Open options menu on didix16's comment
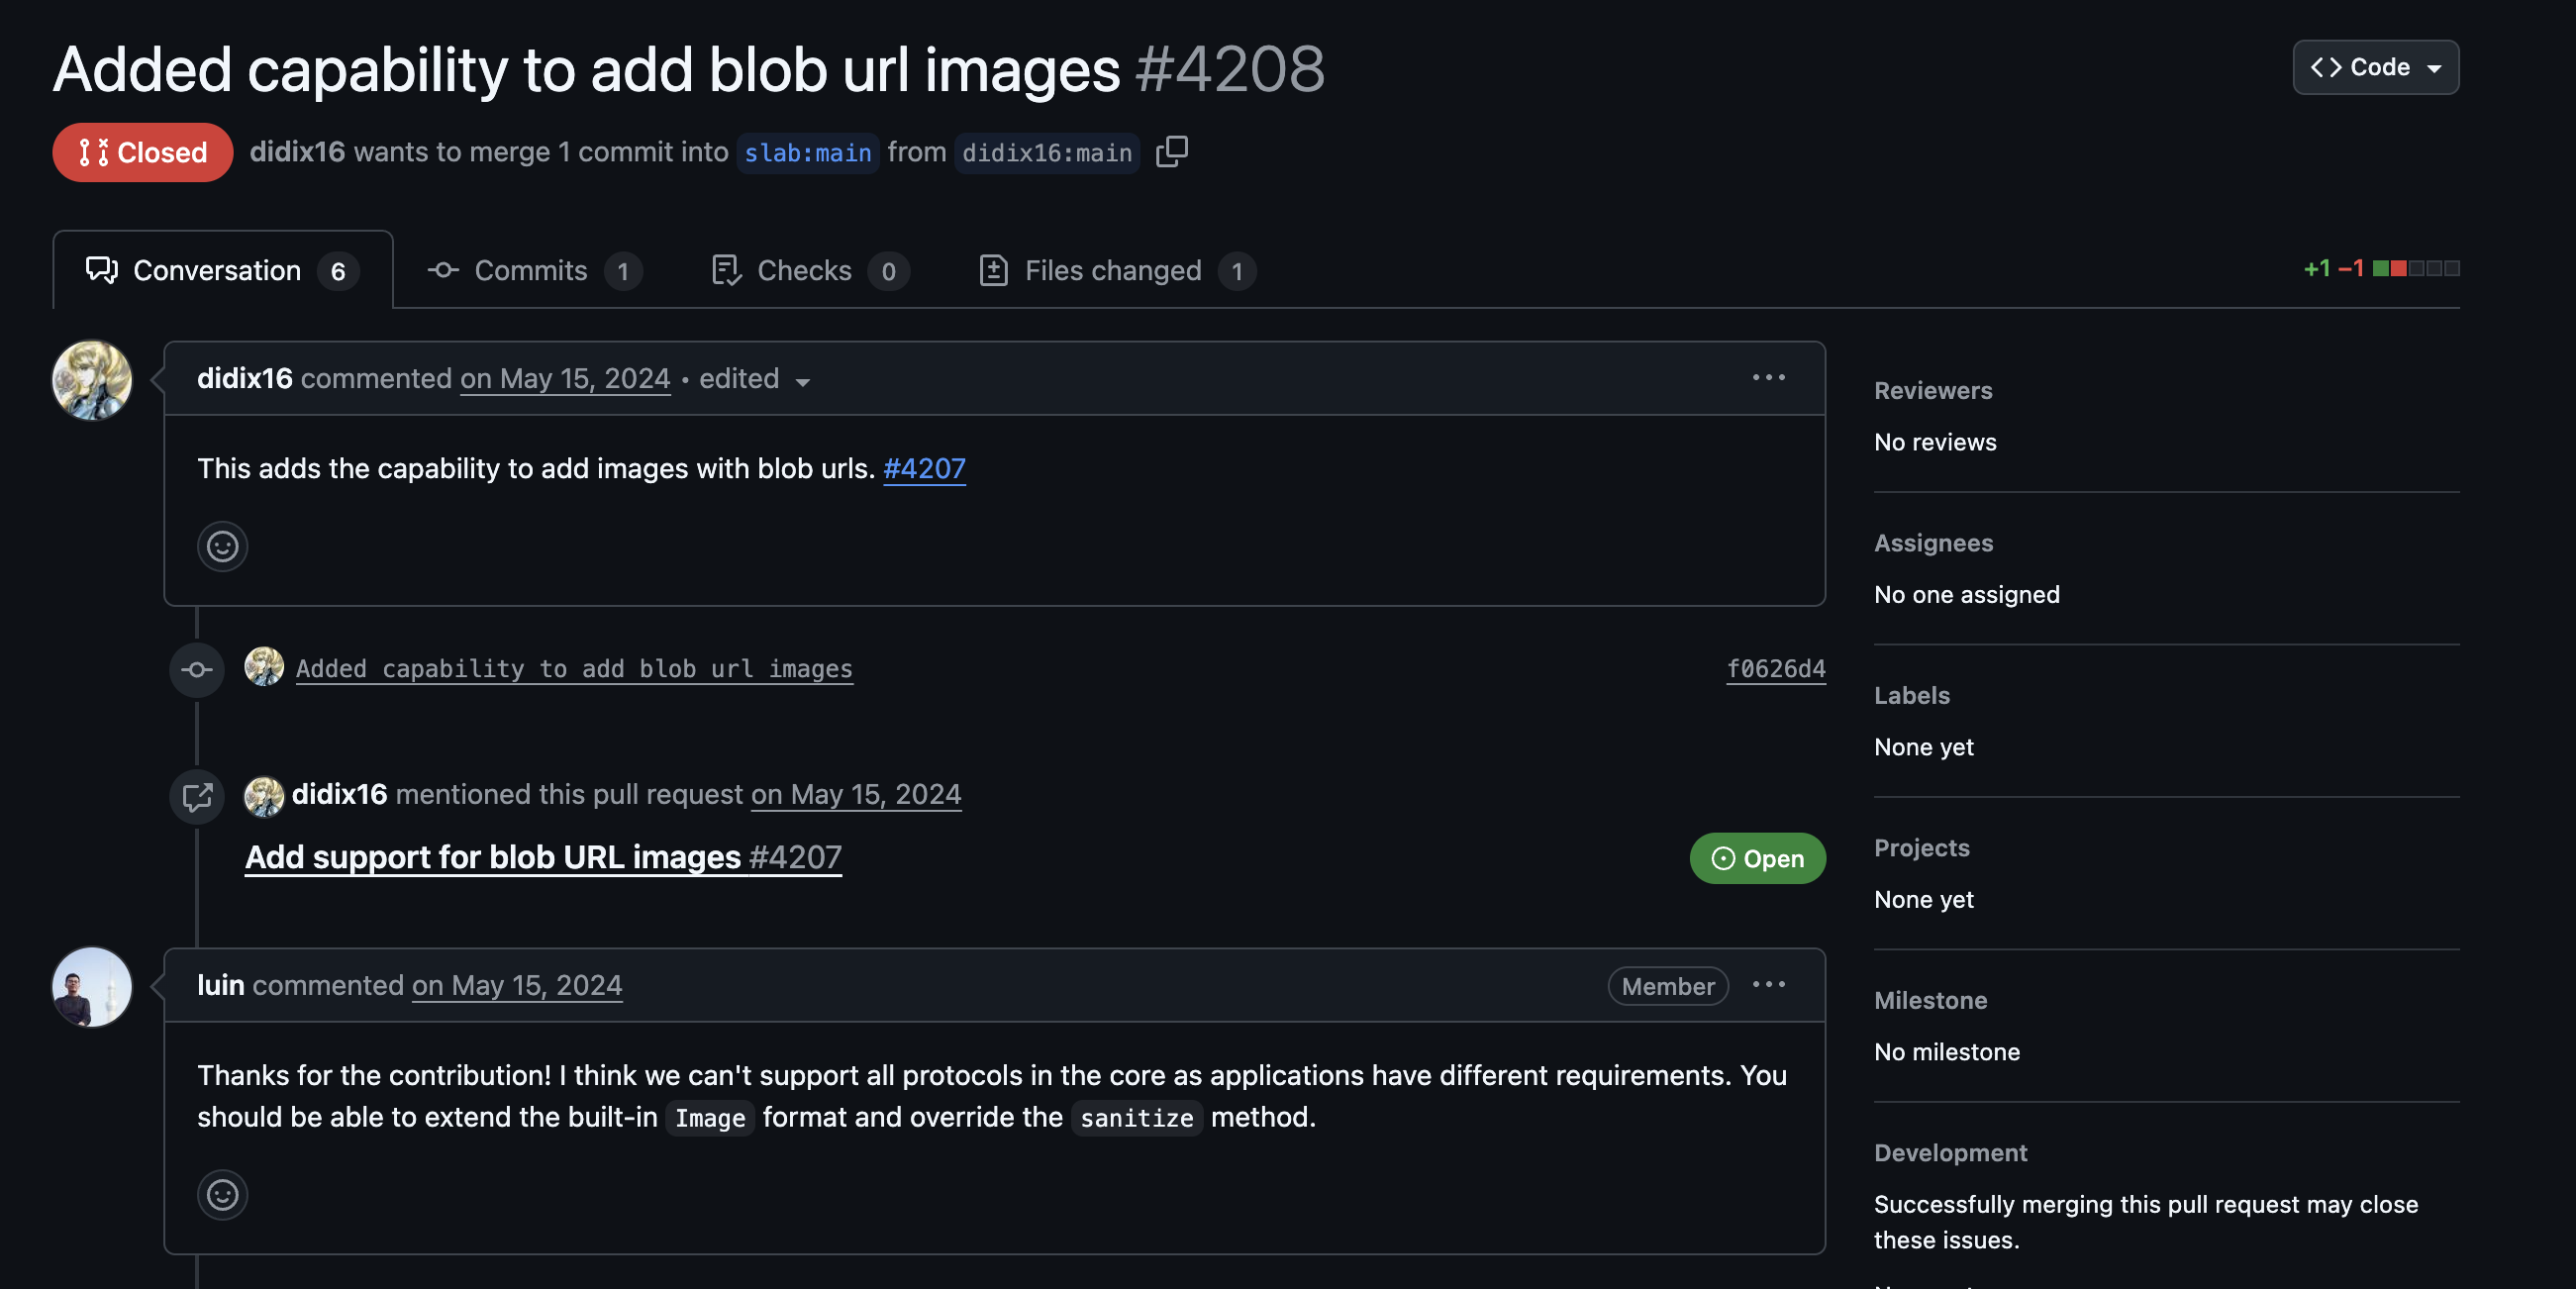Image resolution: width=2576 pixels, height=1289 pixels. (1768, 378)
